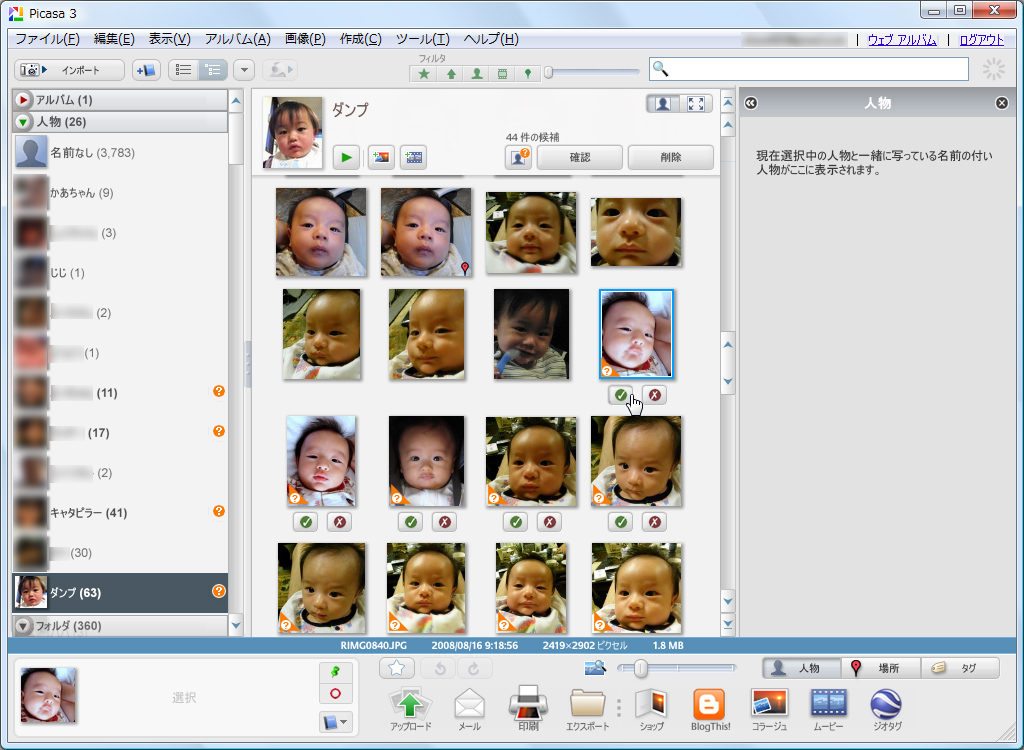The width and height of the screenshot is (1024, 750).
Task: Switch to full photo view mode
Action: 697,104
